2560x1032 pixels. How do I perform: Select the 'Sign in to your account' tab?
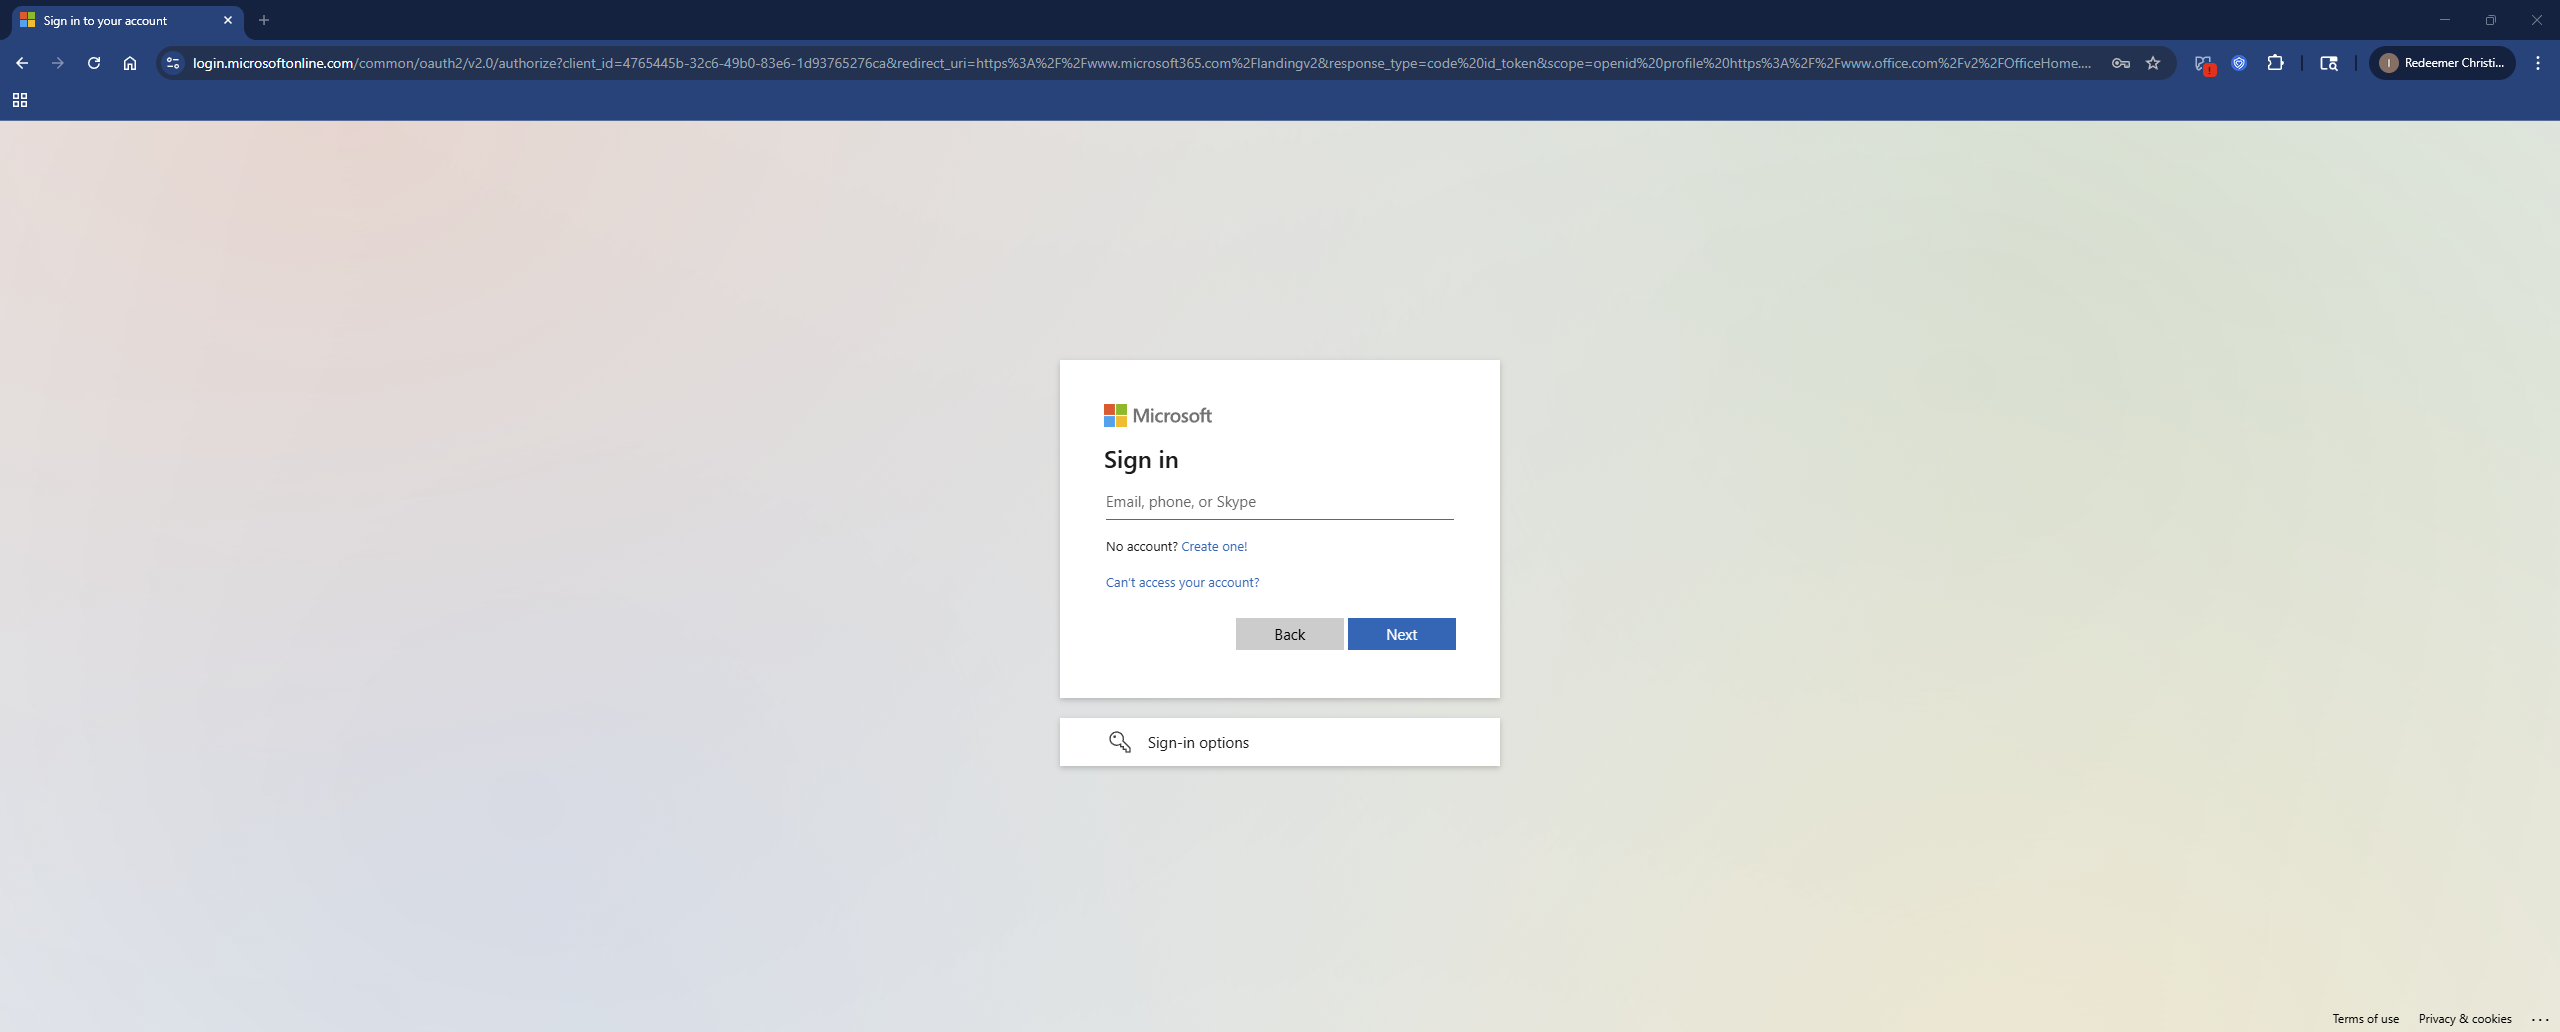tap(127, 20)
